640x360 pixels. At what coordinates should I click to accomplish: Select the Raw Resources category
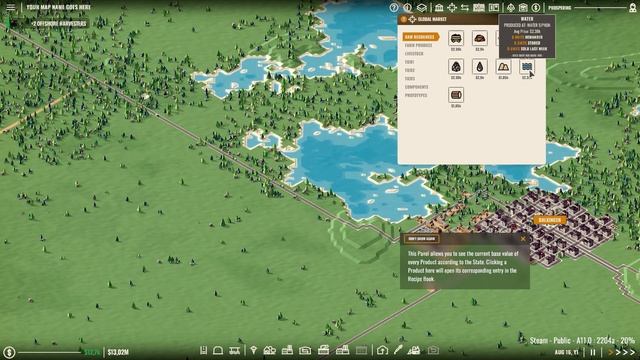coord(420,37)
